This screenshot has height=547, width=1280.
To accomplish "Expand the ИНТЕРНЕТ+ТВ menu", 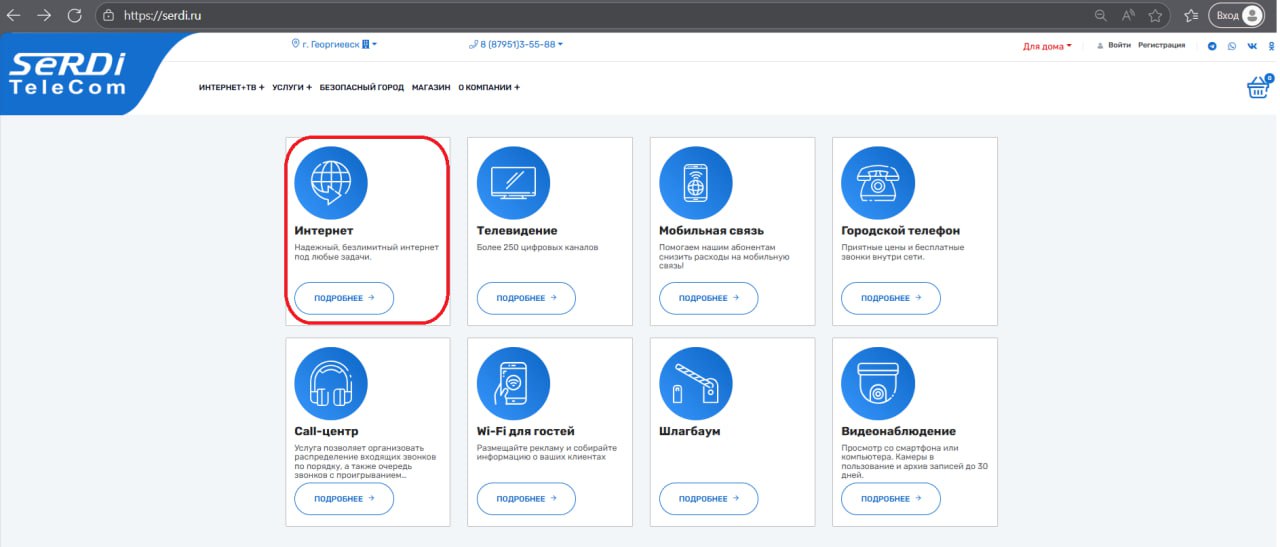I will point(231,88).
